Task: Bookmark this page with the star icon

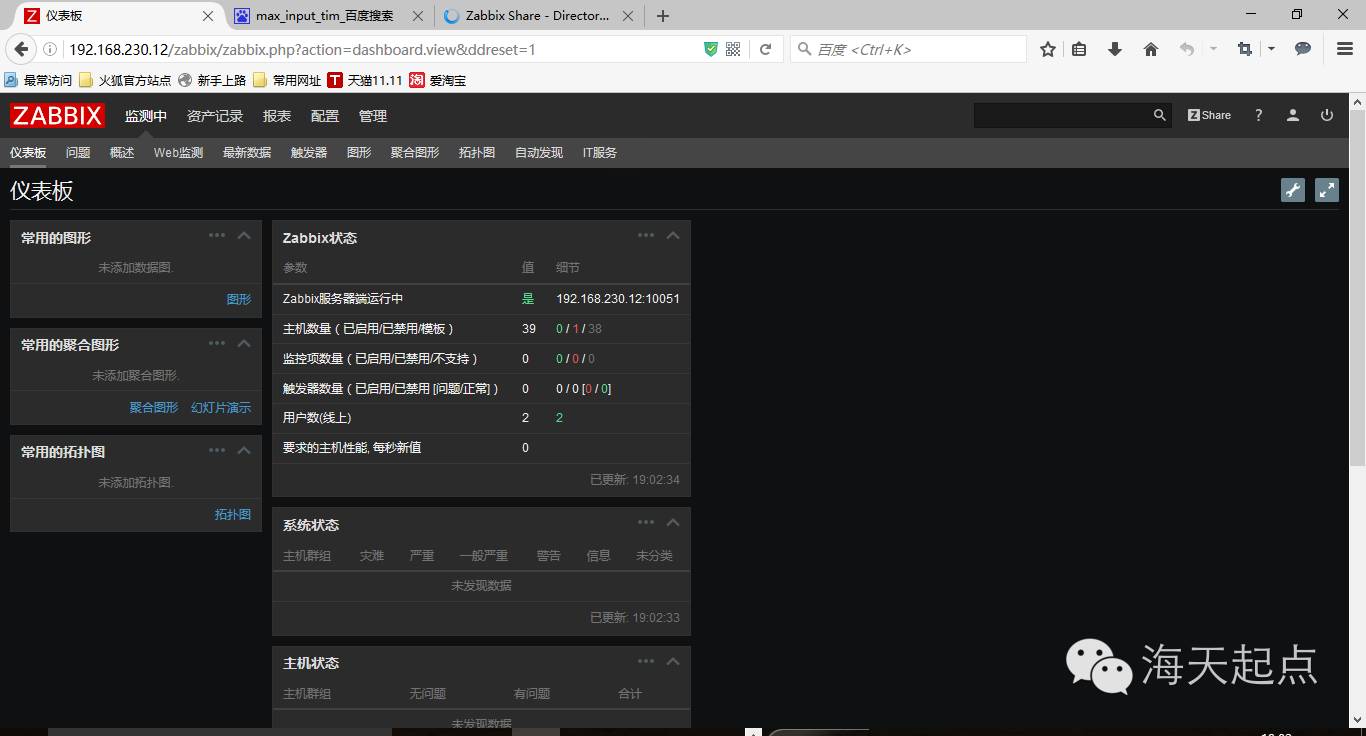Action: (1048, 49)
